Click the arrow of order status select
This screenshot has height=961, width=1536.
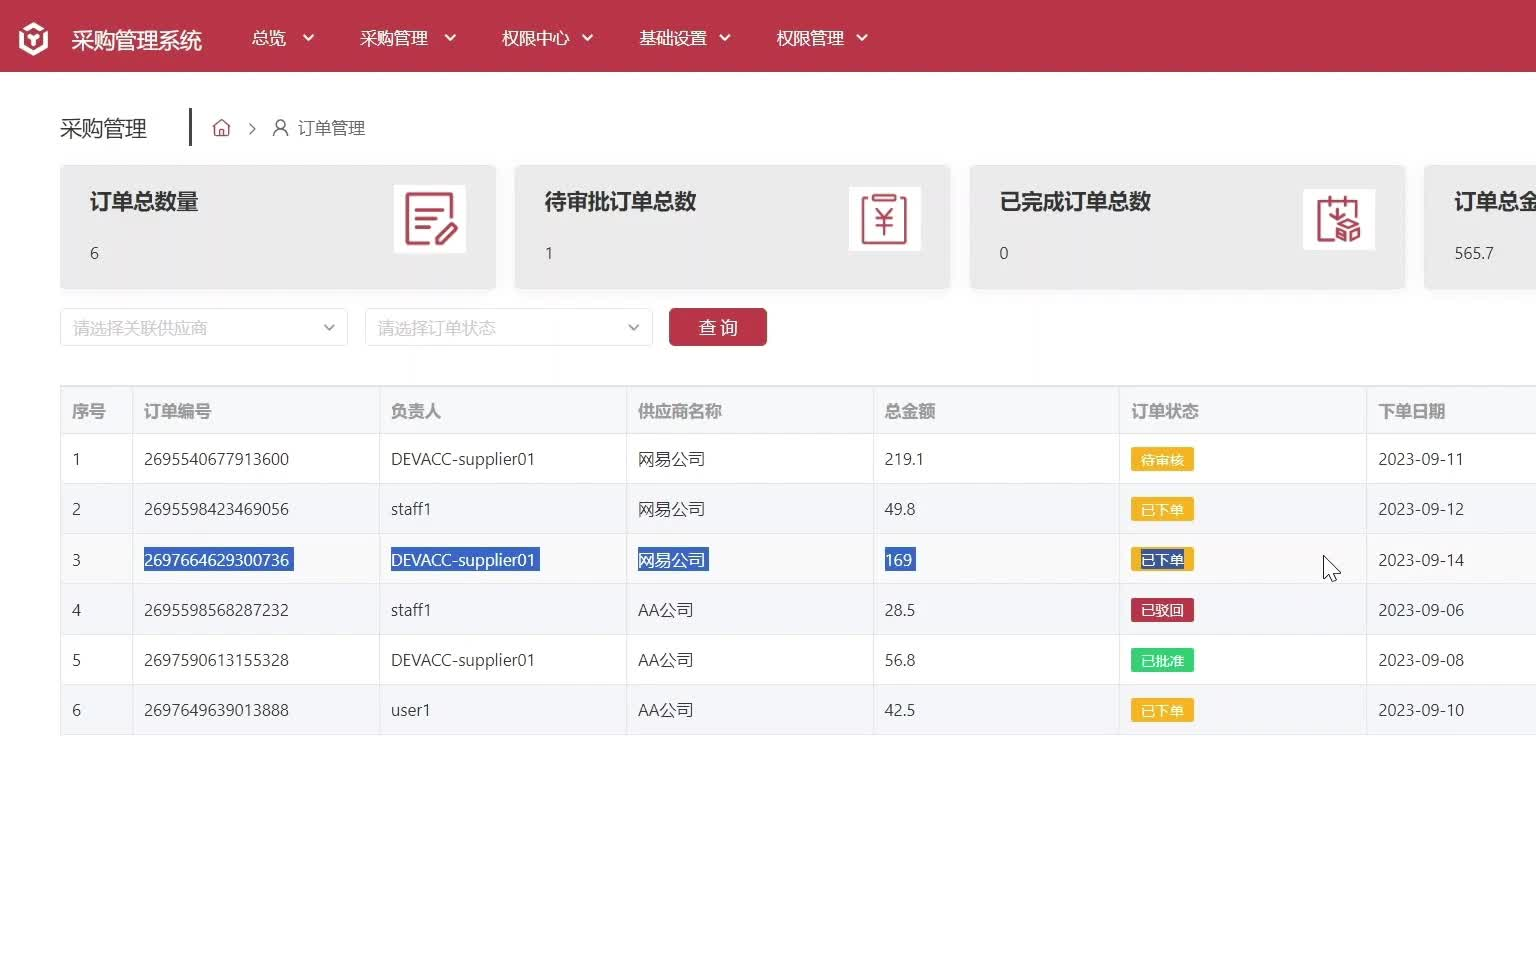(633, 328)
